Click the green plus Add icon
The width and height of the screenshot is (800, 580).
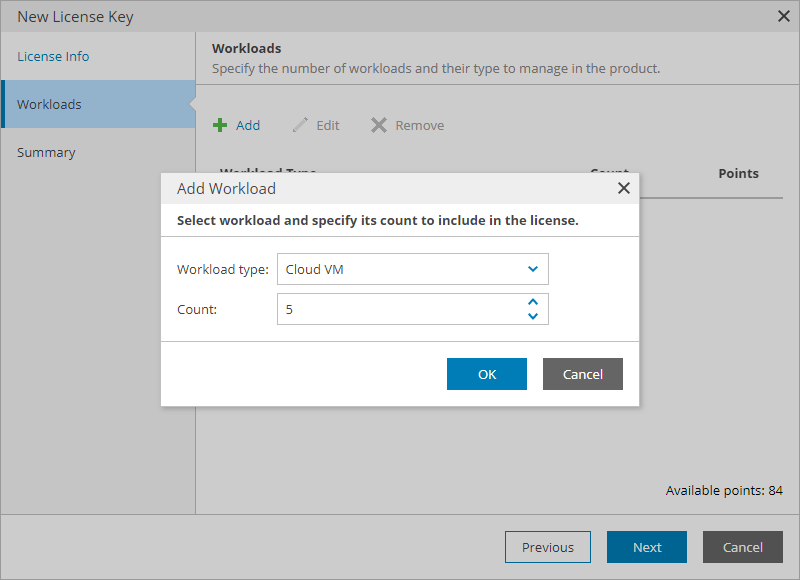click(220, 126)
